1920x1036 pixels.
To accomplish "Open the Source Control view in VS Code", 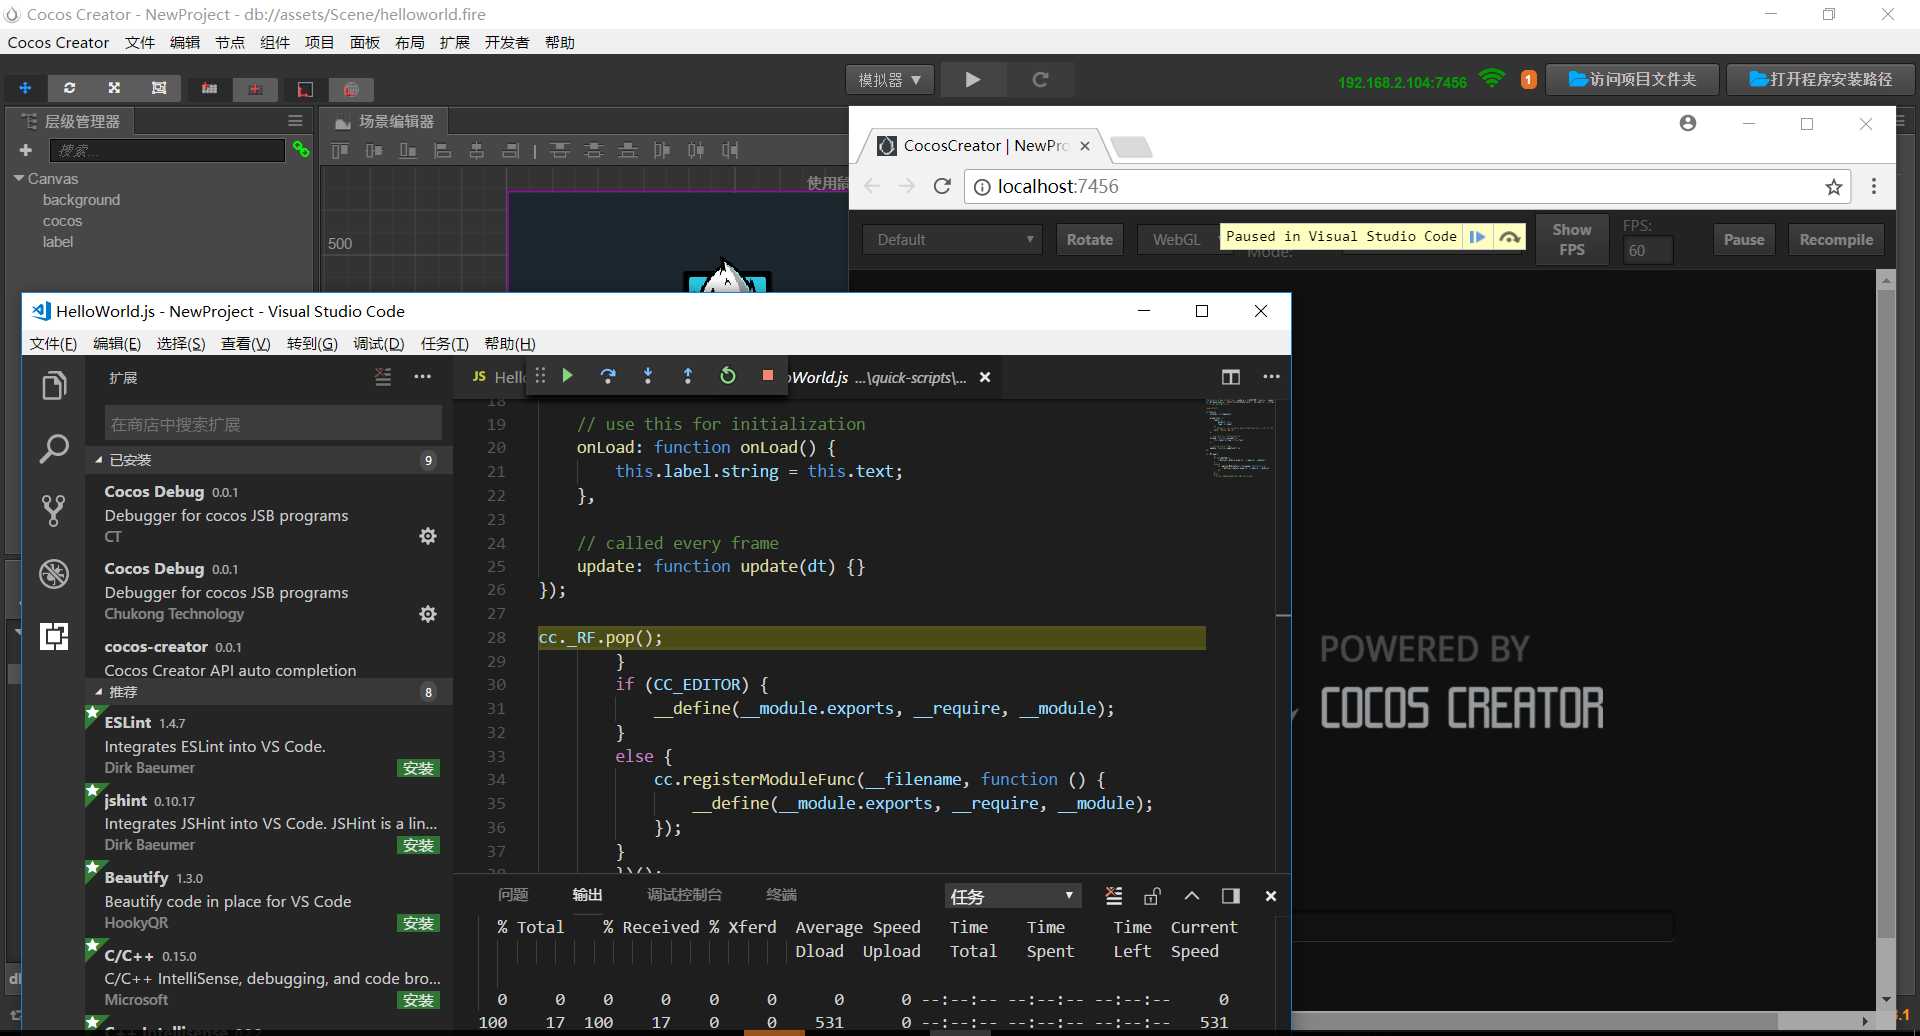I will click(54, 511).
